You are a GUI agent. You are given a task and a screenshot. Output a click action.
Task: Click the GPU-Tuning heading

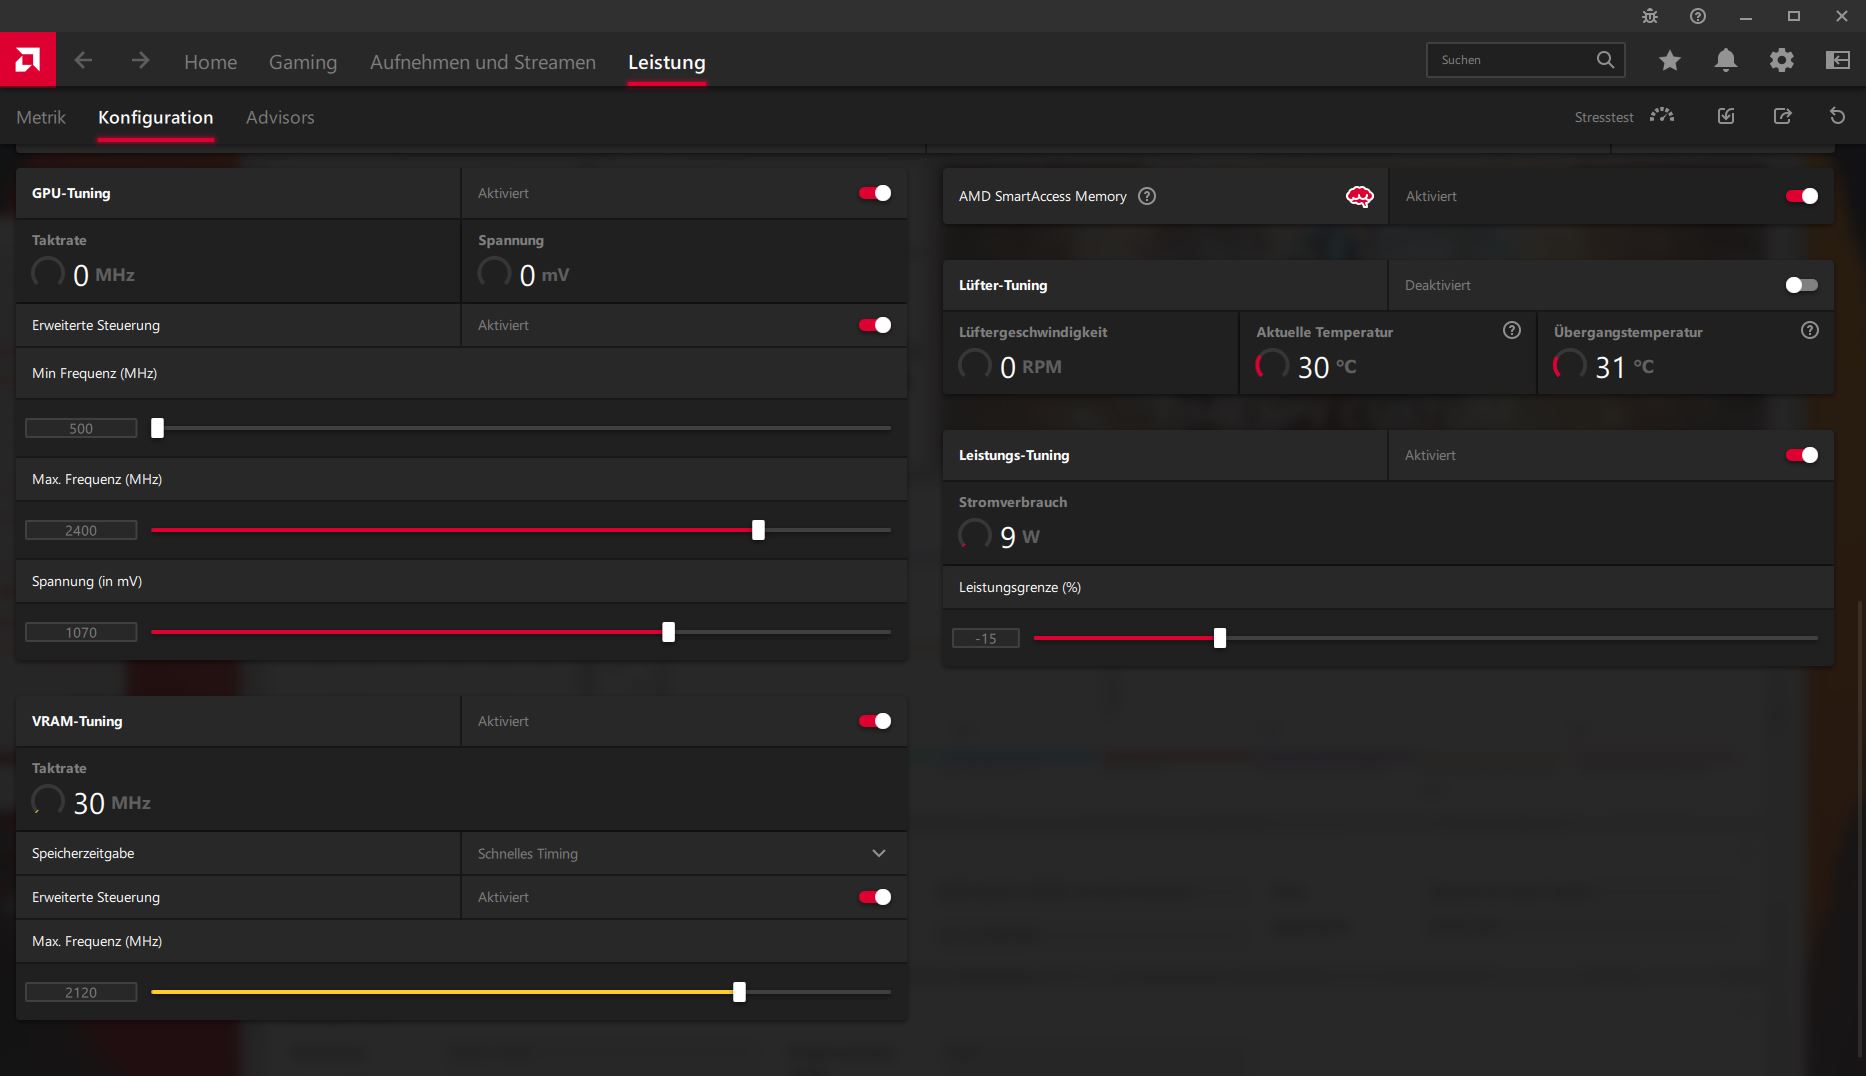[71, 193]
